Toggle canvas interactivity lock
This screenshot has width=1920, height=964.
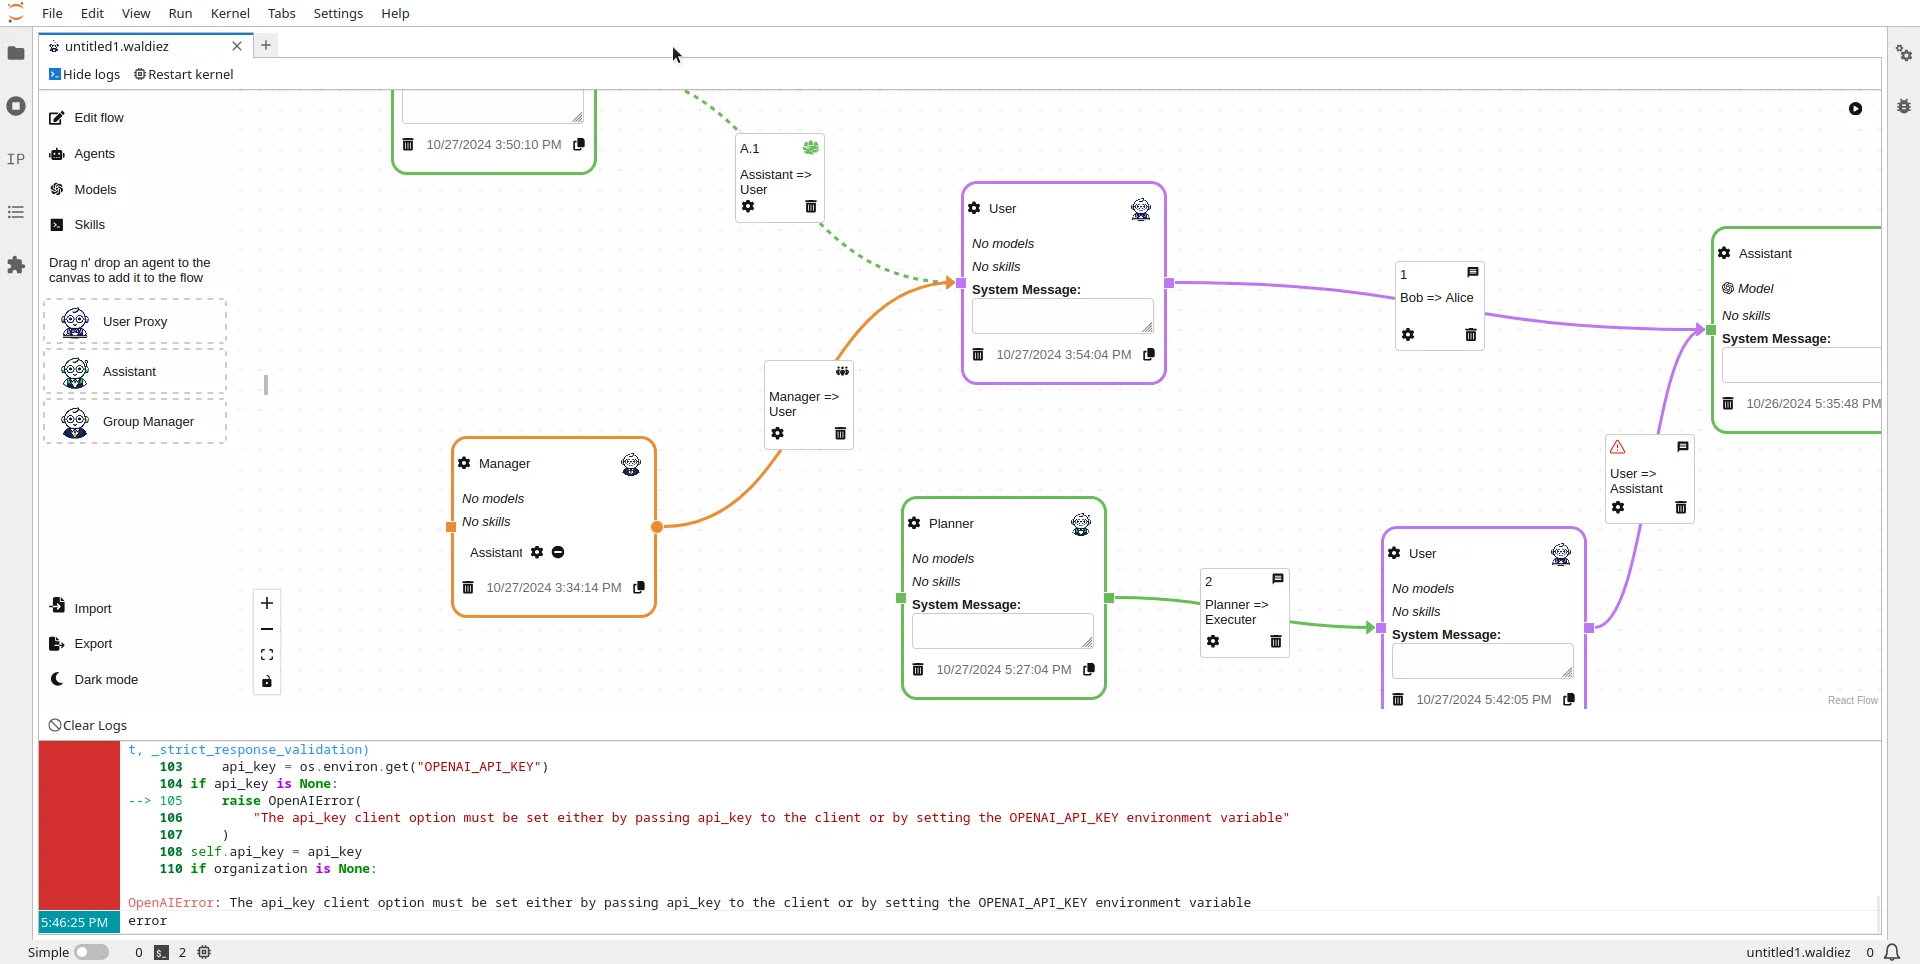pos(267,682)
